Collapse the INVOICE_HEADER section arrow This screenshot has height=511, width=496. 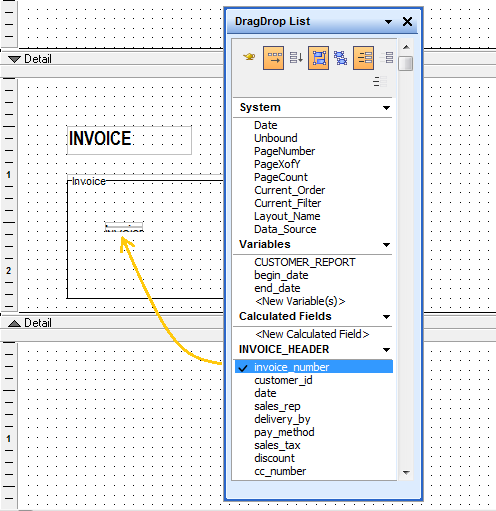(386, 350)
